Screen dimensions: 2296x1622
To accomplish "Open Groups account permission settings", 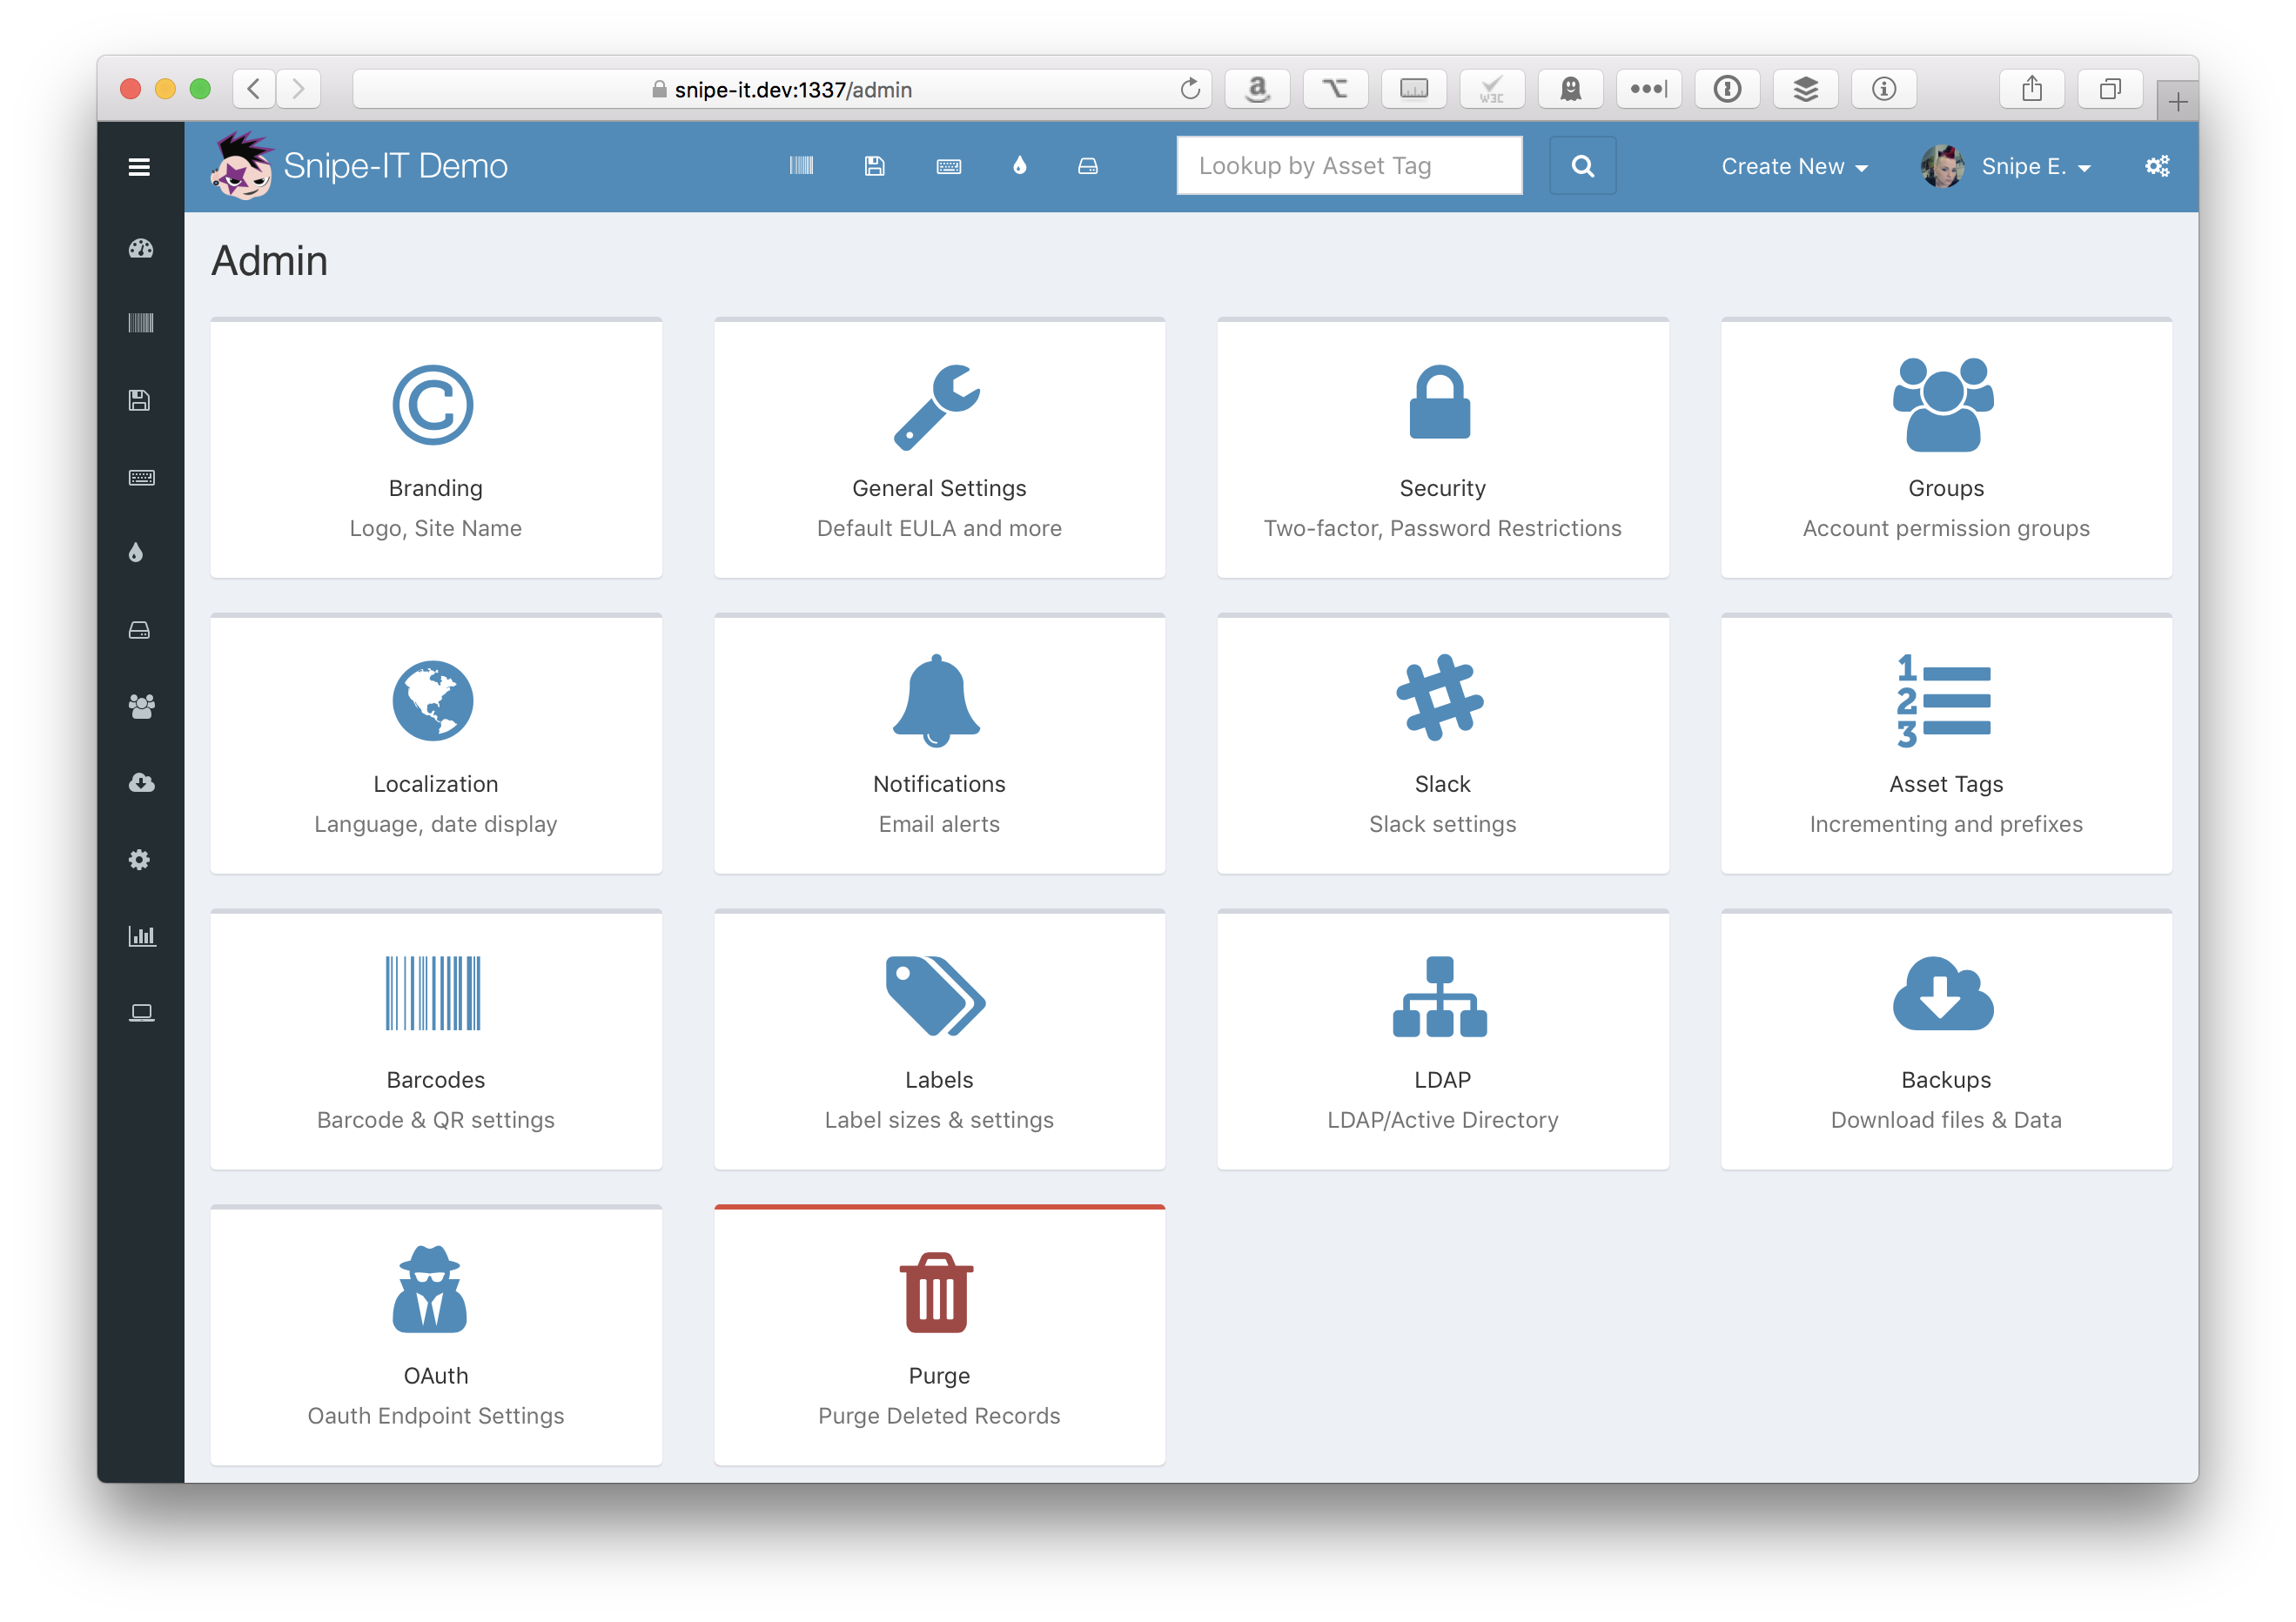I will tap(1945, 447).
